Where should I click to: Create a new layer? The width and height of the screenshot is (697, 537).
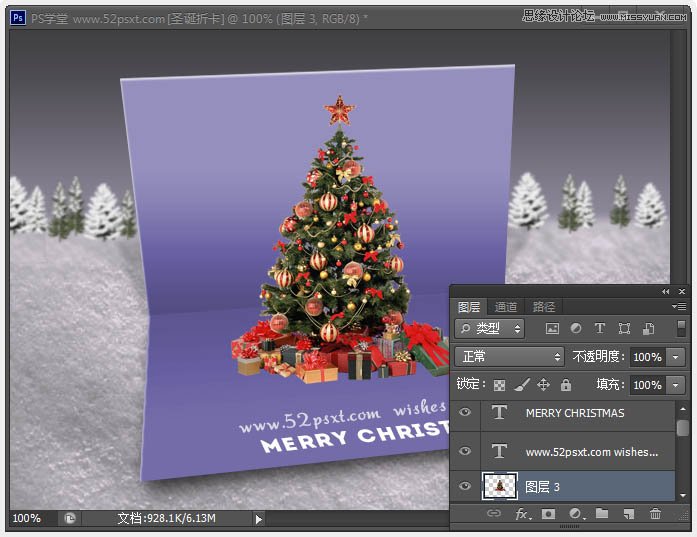629,514
